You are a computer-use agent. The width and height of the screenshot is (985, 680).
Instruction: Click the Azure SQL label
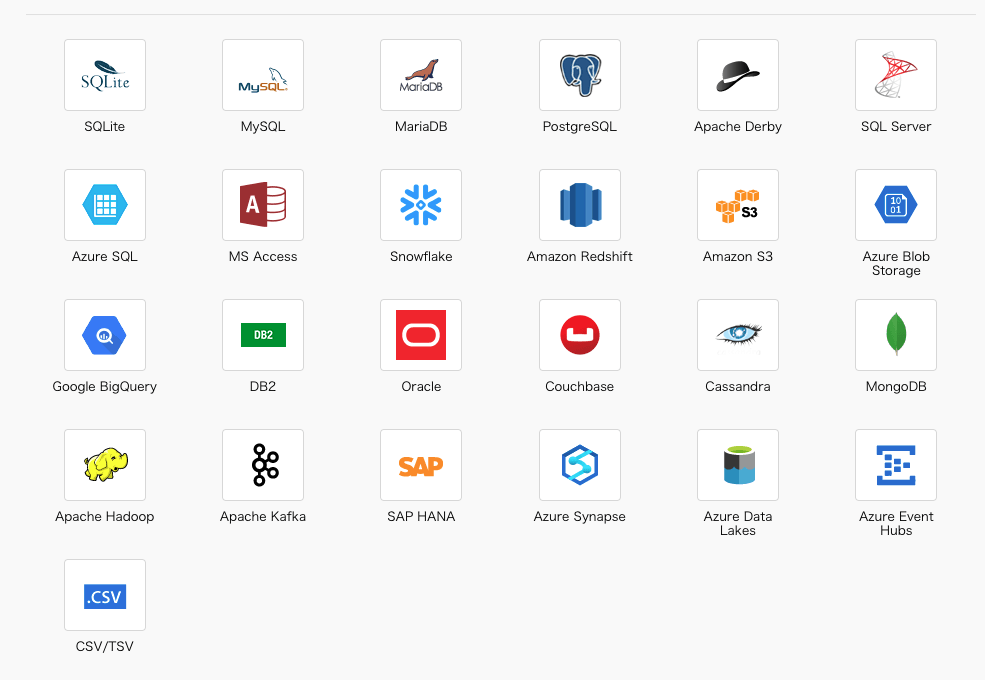click(105, 256)
